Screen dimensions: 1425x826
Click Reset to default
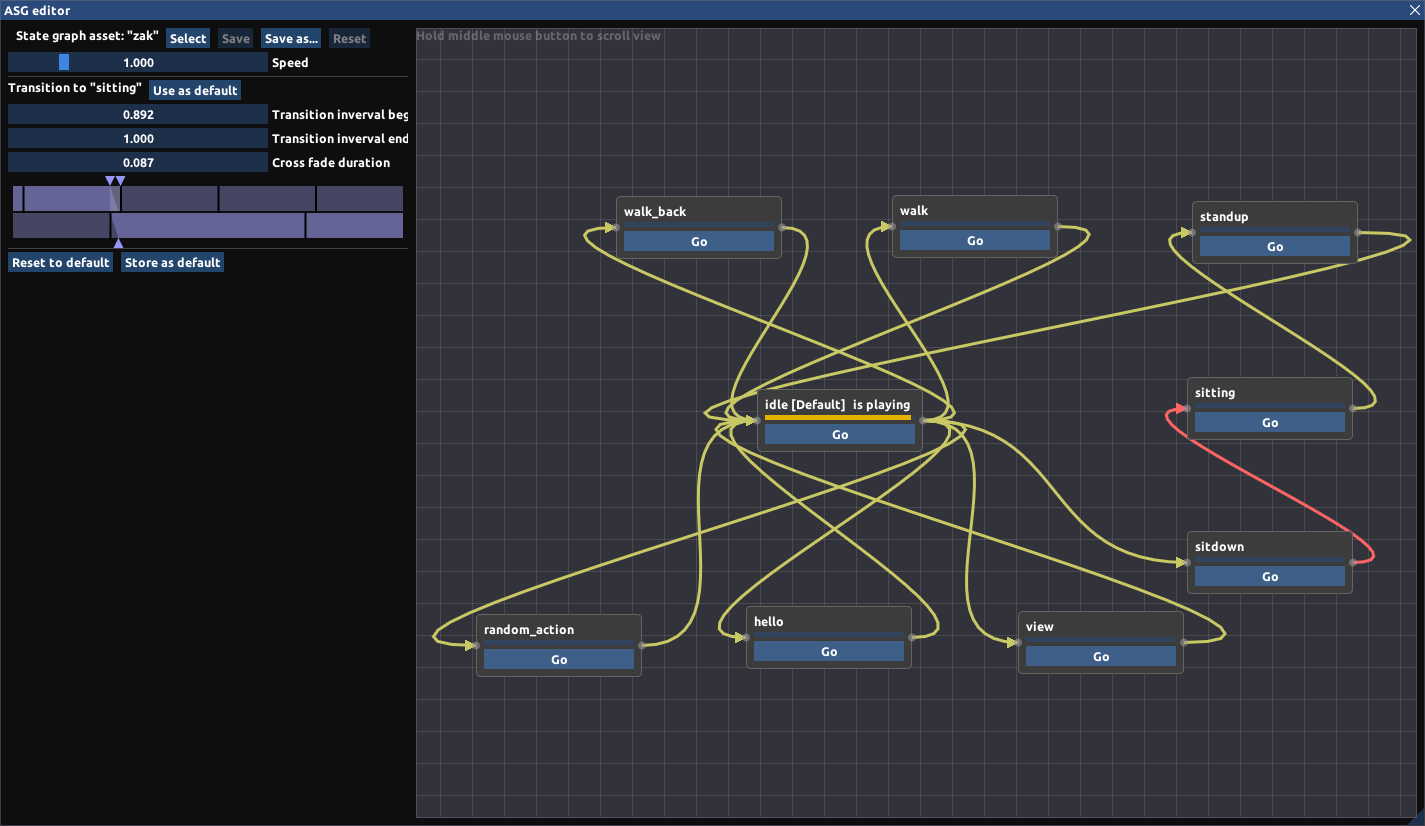click(x=61, y=262)
